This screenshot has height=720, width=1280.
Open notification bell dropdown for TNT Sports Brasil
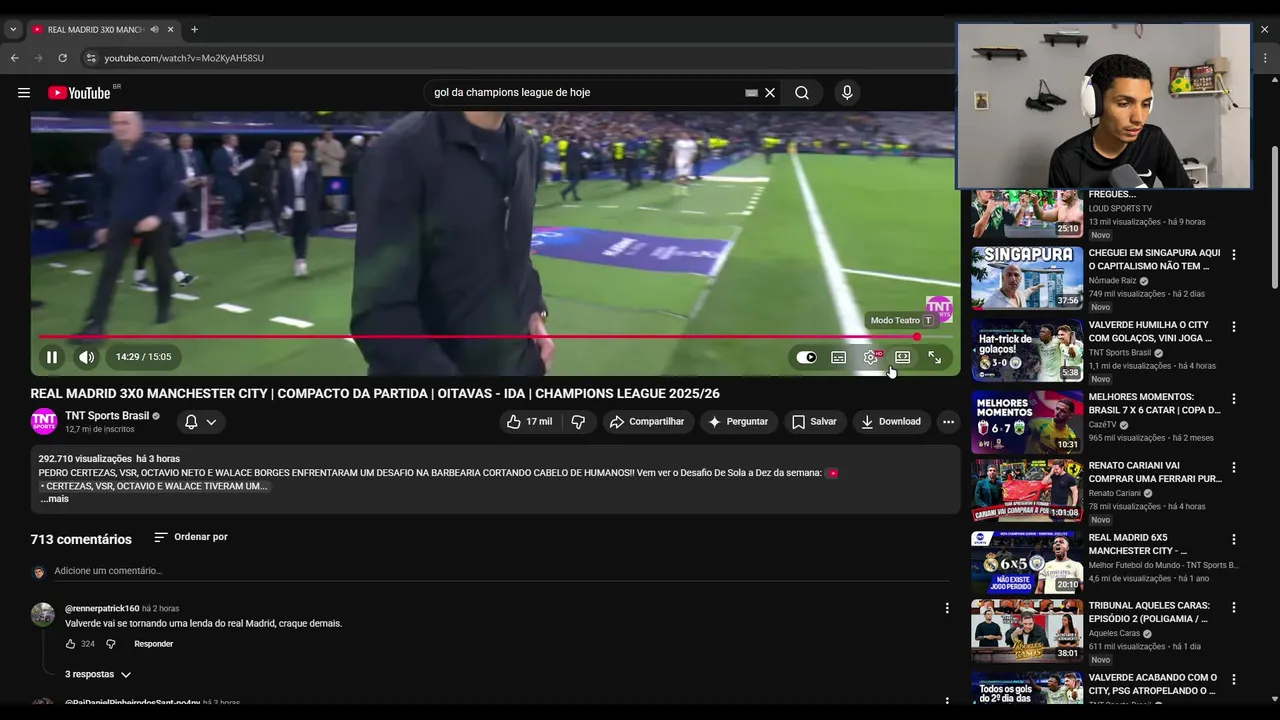200,422
